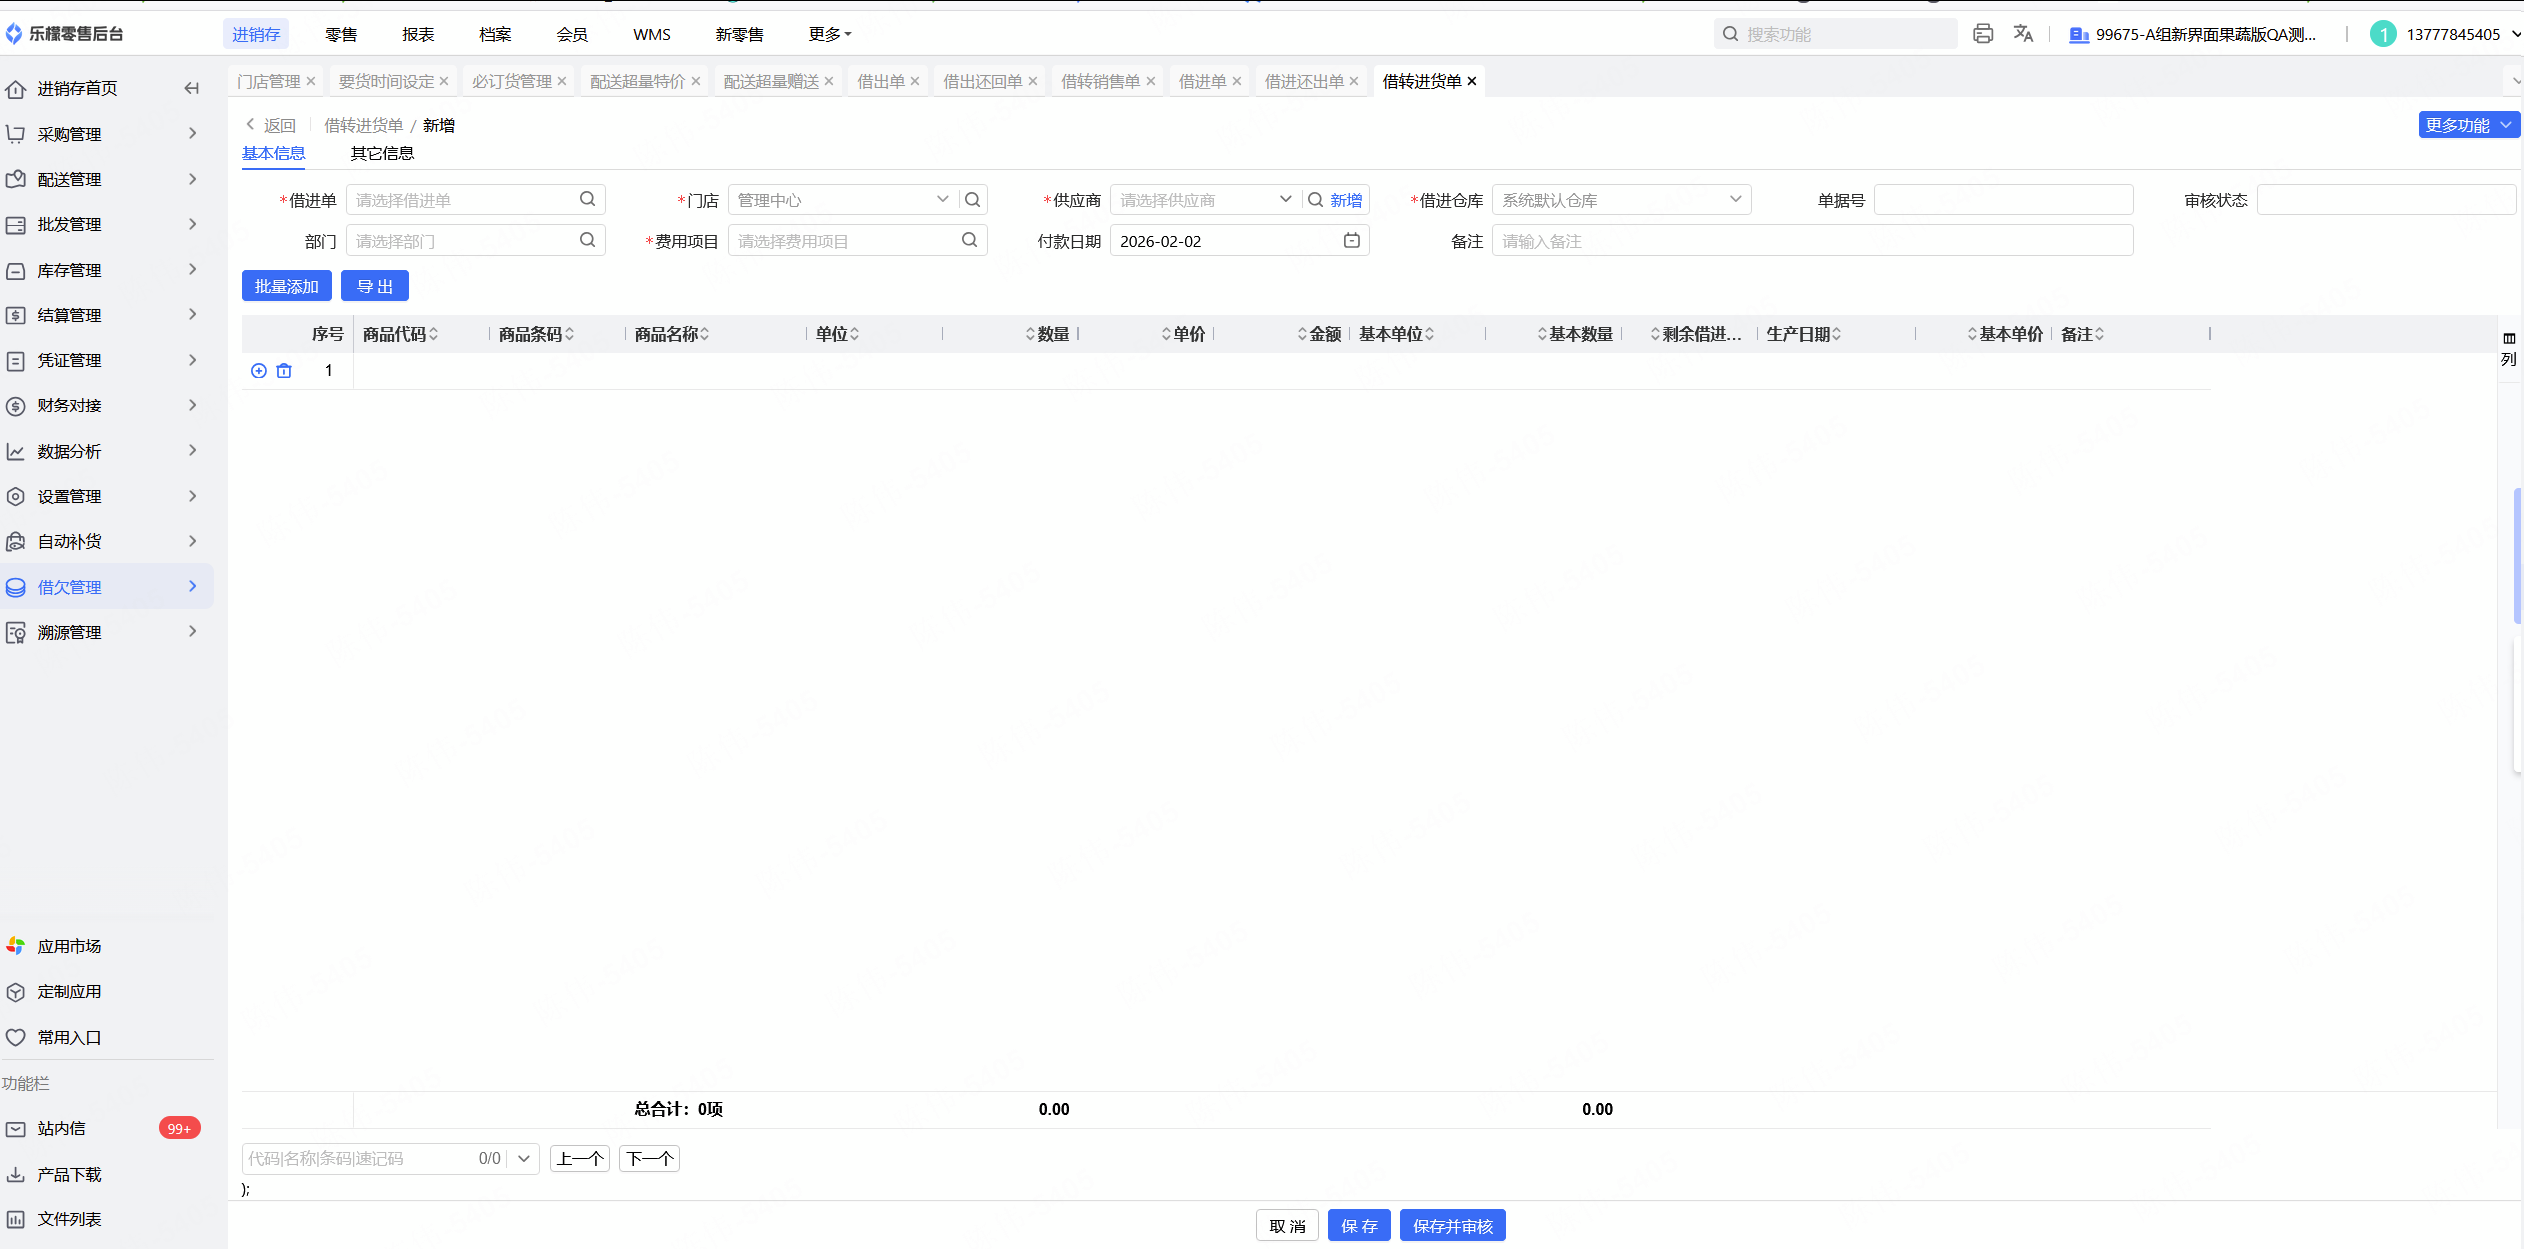Click the printer icon in the top bar
Viewport: 2524px width, 1249px height.
pyautogui.click(x=1982, y=34)
